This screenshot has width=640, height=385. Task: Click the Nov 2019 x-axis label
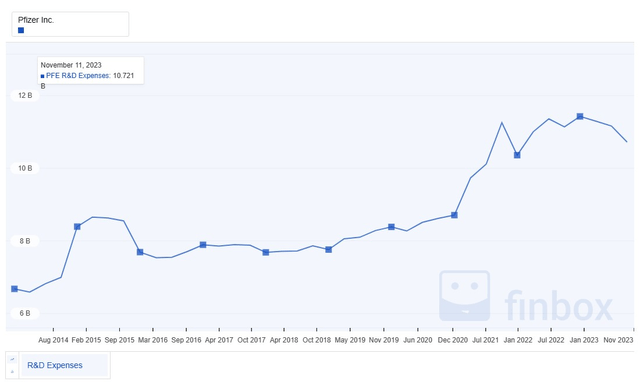click(384, 340)
